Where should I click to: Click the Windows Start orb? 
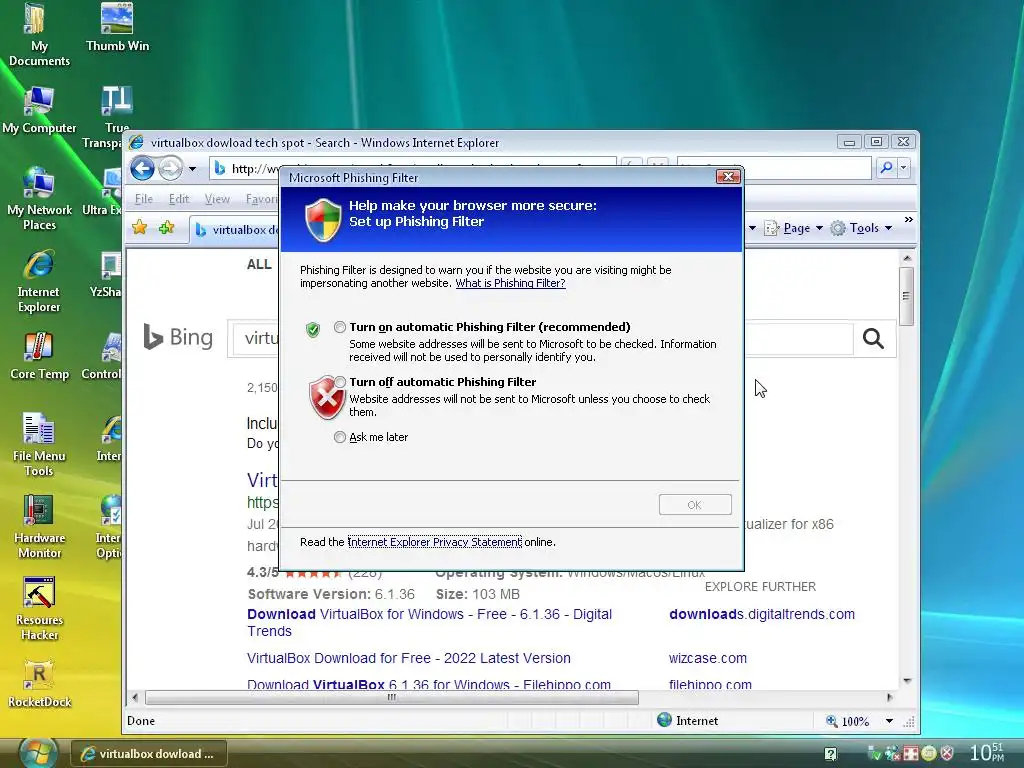tap(37, 754)
